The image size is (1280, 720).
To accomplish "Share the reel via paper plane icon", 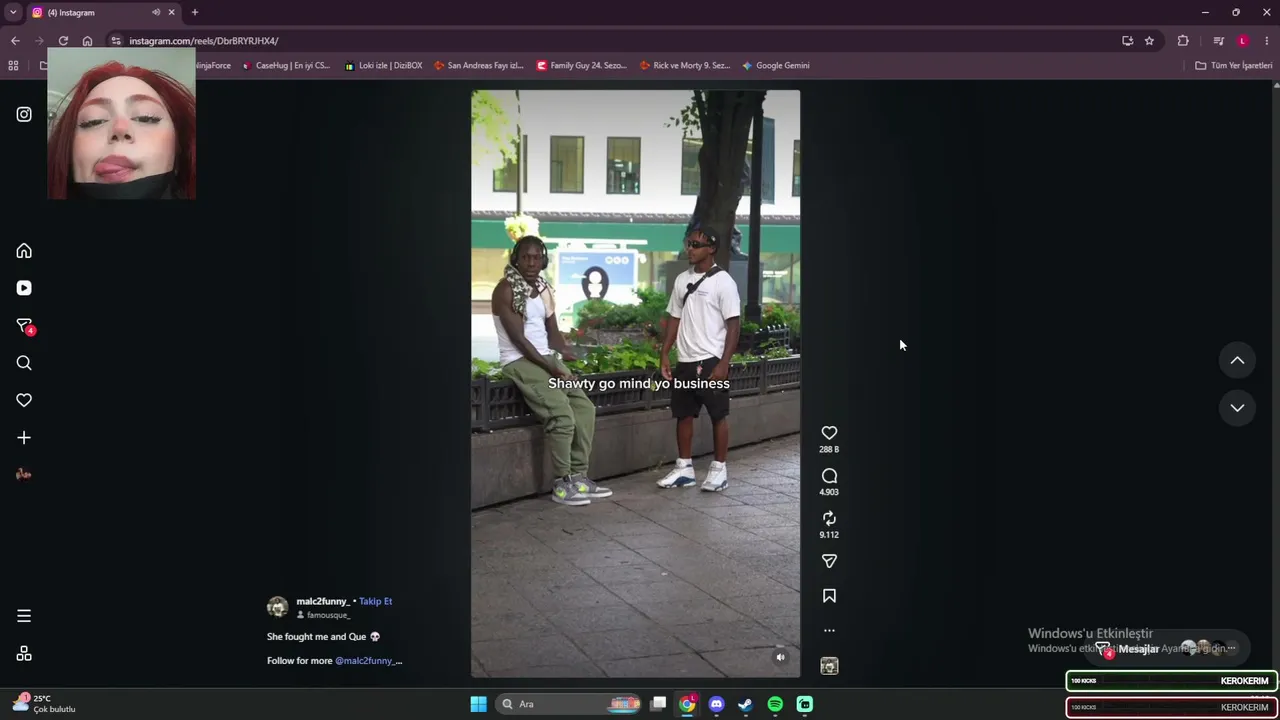I will point(829,561).
